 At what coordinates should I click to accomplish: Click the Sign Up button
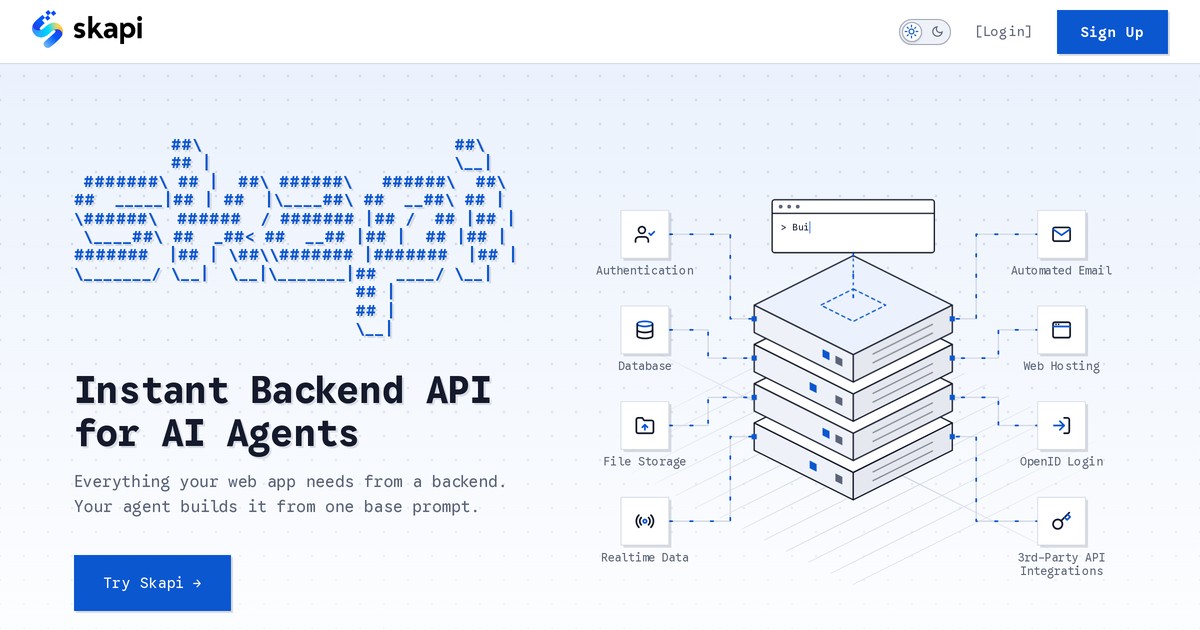pos(1112,32)
